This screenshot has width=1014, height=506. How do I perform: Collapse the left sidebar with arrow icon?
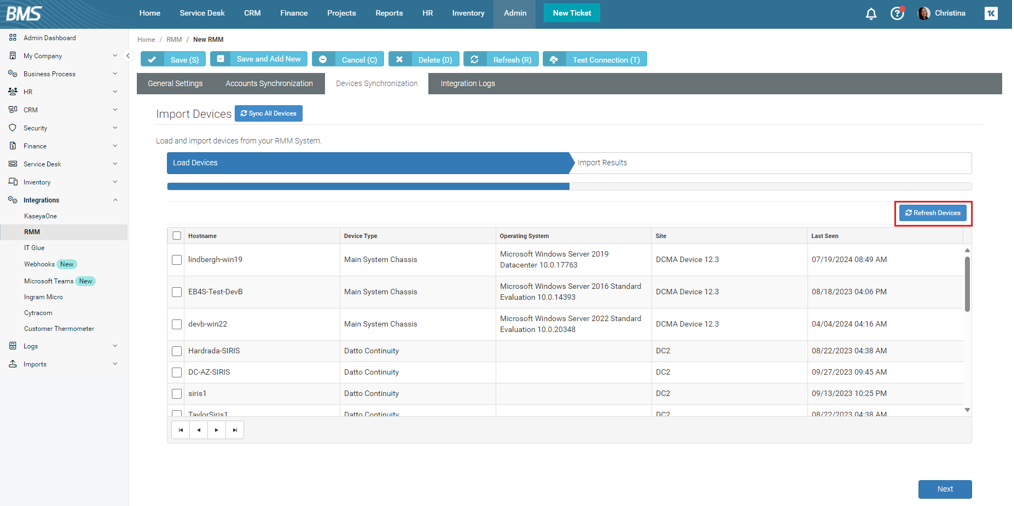(x=128, y=56)
